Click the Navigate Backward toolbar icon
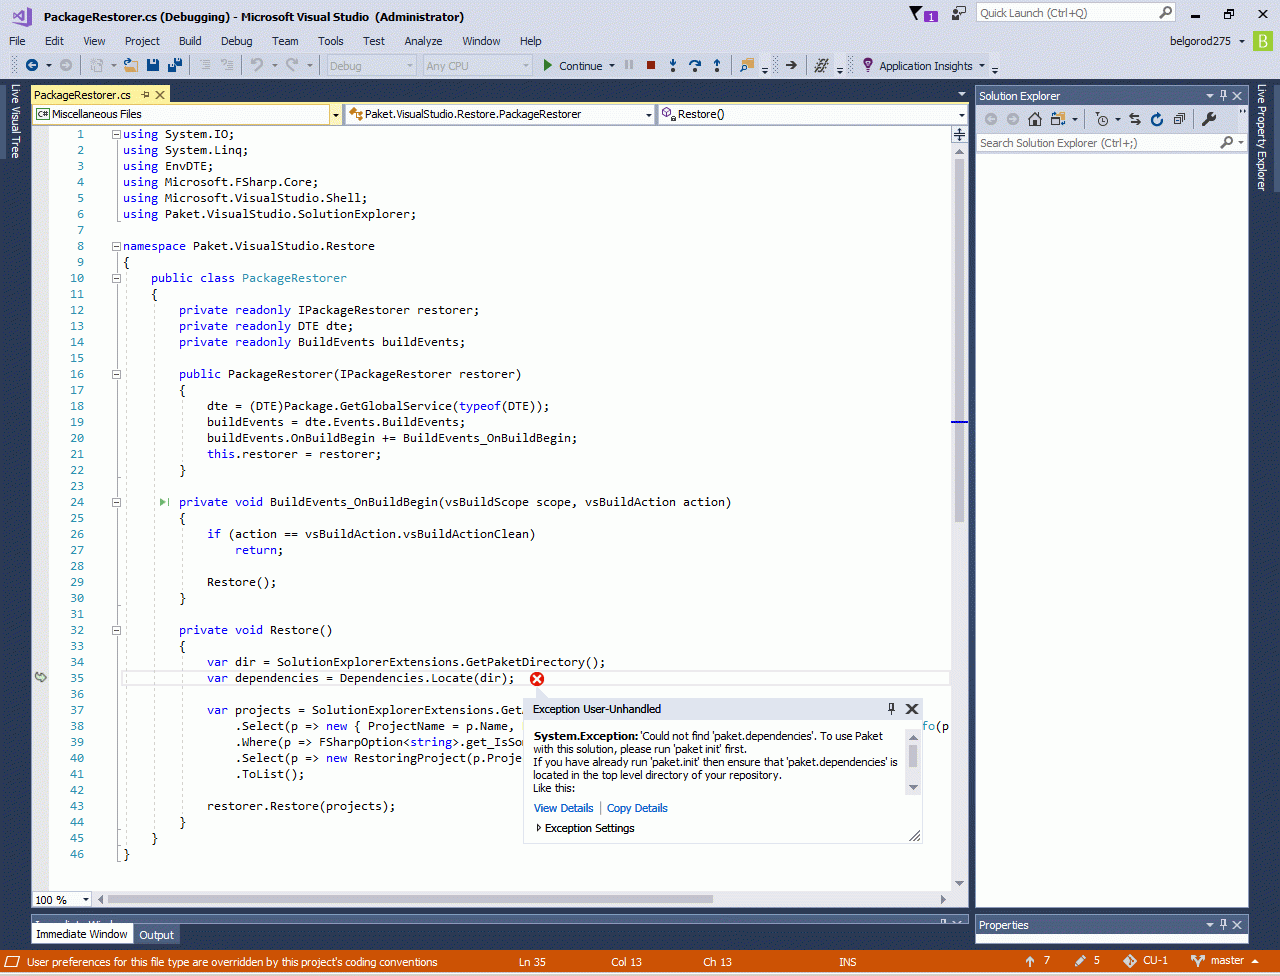This screenshot has height=976, width=1280. (32, 66)
